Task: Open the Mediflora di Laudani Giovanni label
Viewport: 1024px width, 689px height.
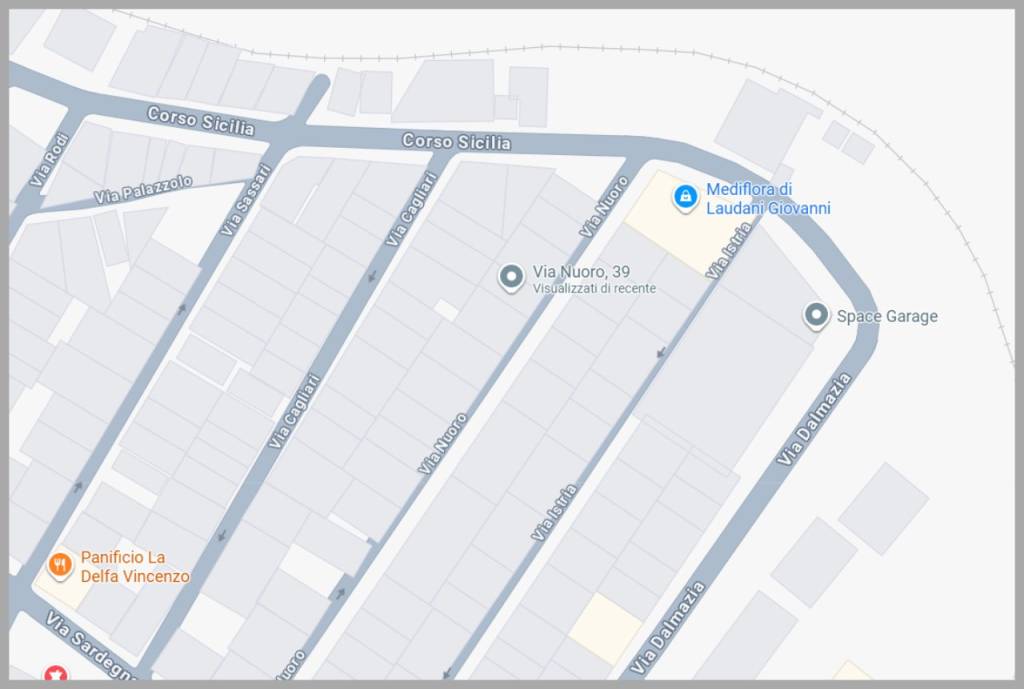Action: (768, 199)
